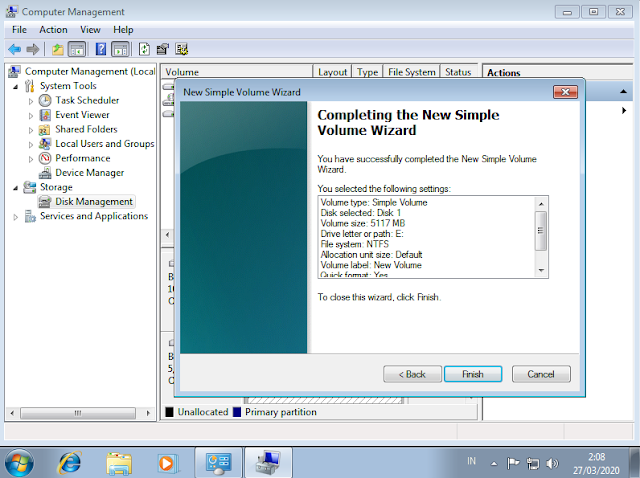Open Windows Explorer folder on taskbar
This screenshot has width=640, height=478.
(119, 464)
